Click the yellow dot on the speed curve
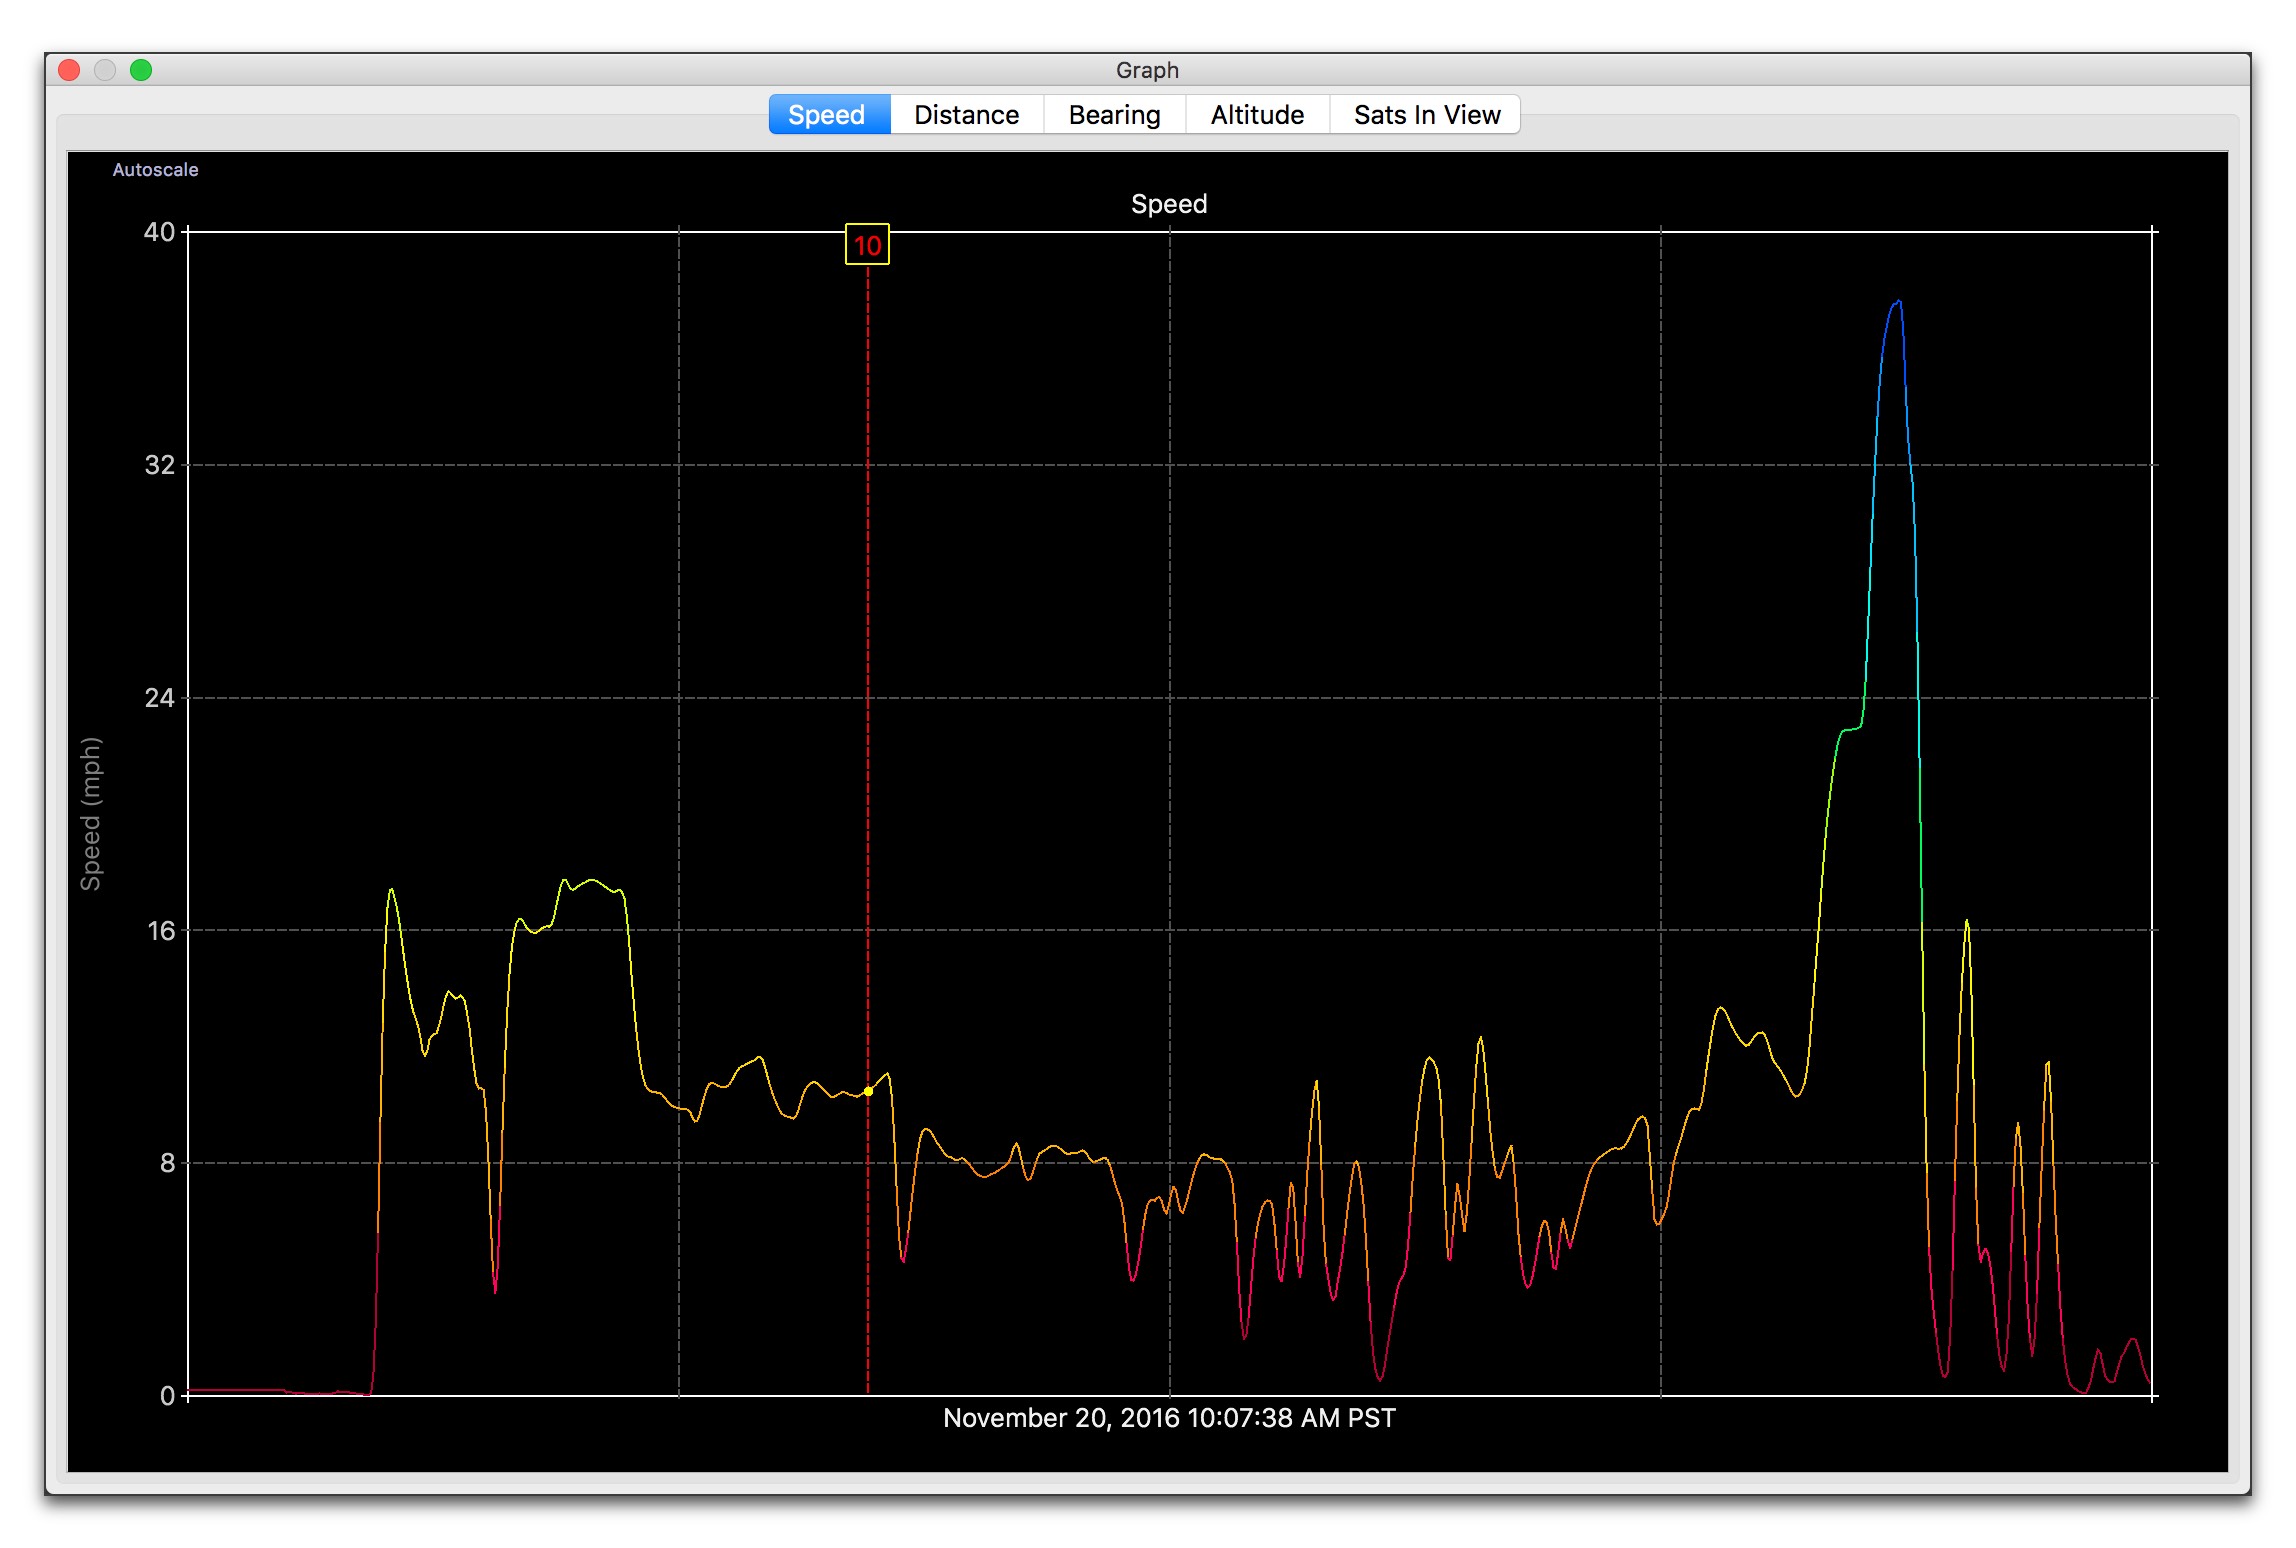This screenshot has height=1548, width=2296. 868,1091
